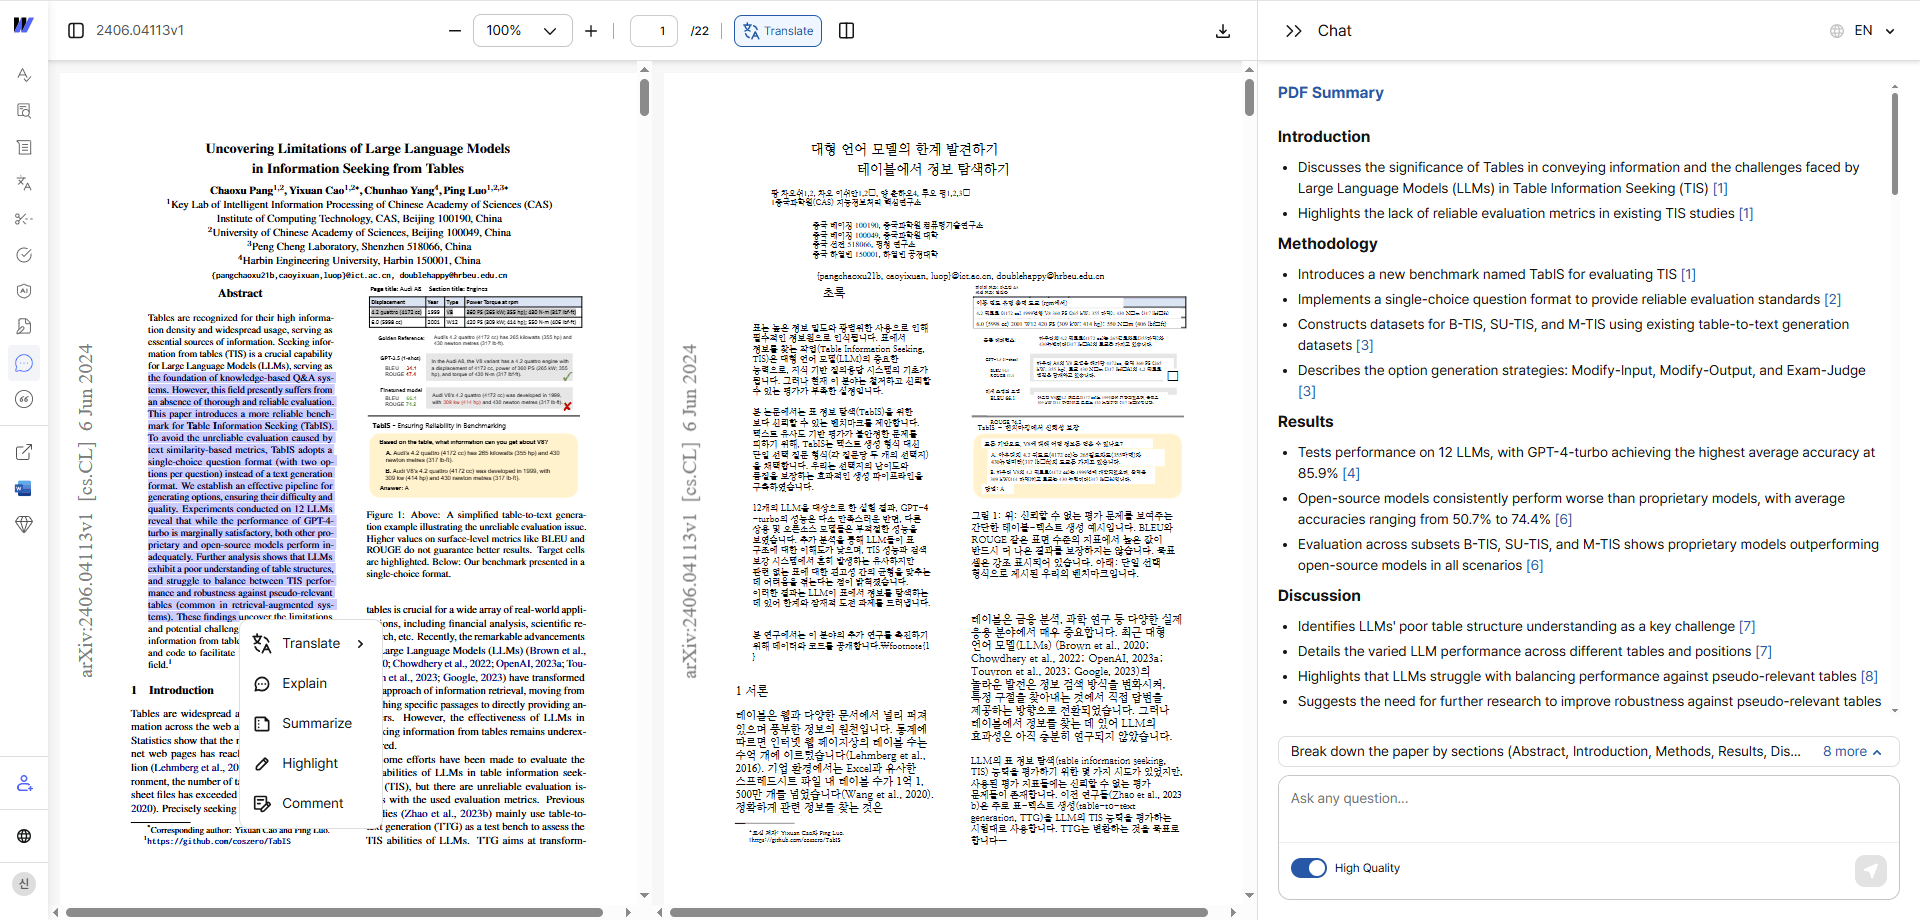Disable the High Quality toggle

tap(1309, 868)
